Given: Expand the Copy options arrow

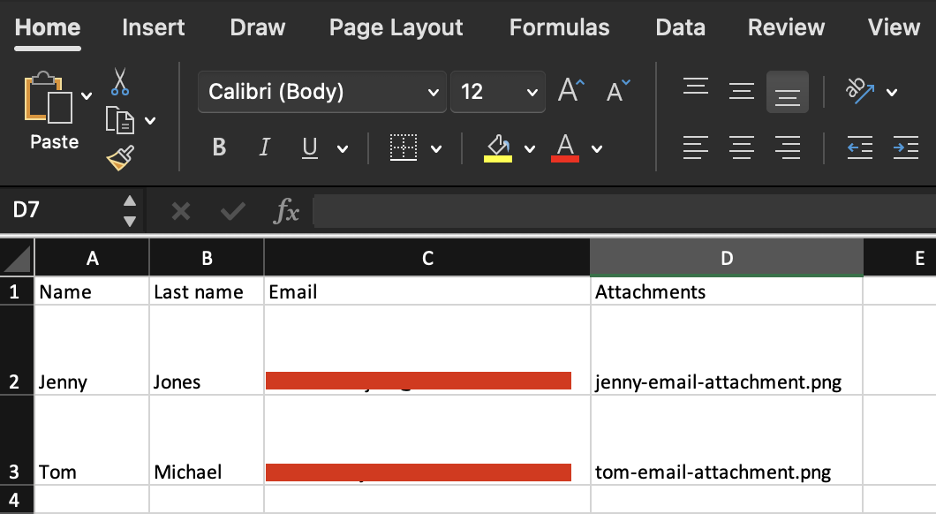Looking at the screenshot, I should coord(150,121).
